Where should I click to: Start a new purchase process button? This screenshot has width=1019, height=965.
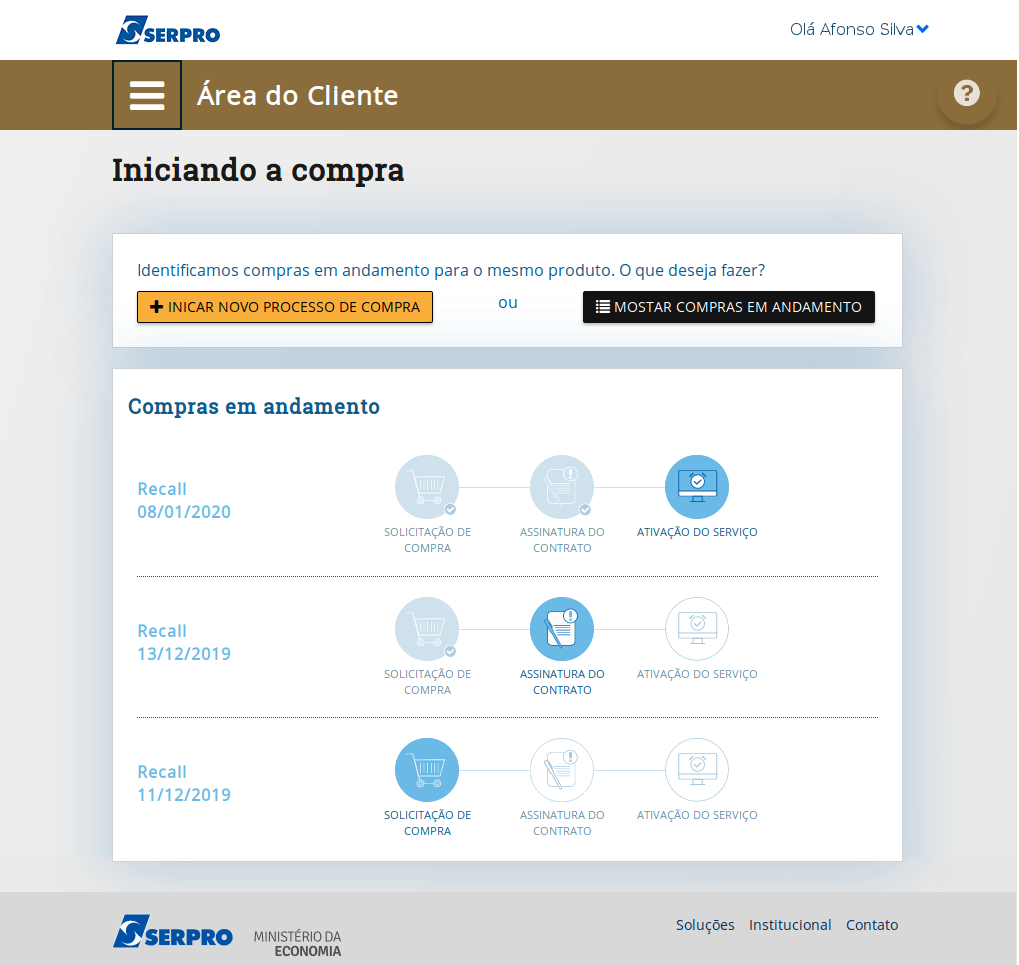coord(285,307)
